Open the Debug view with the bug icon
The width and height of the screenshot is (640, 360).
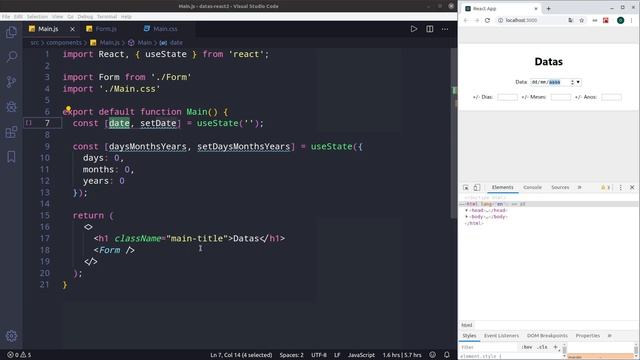click(11, 107)
